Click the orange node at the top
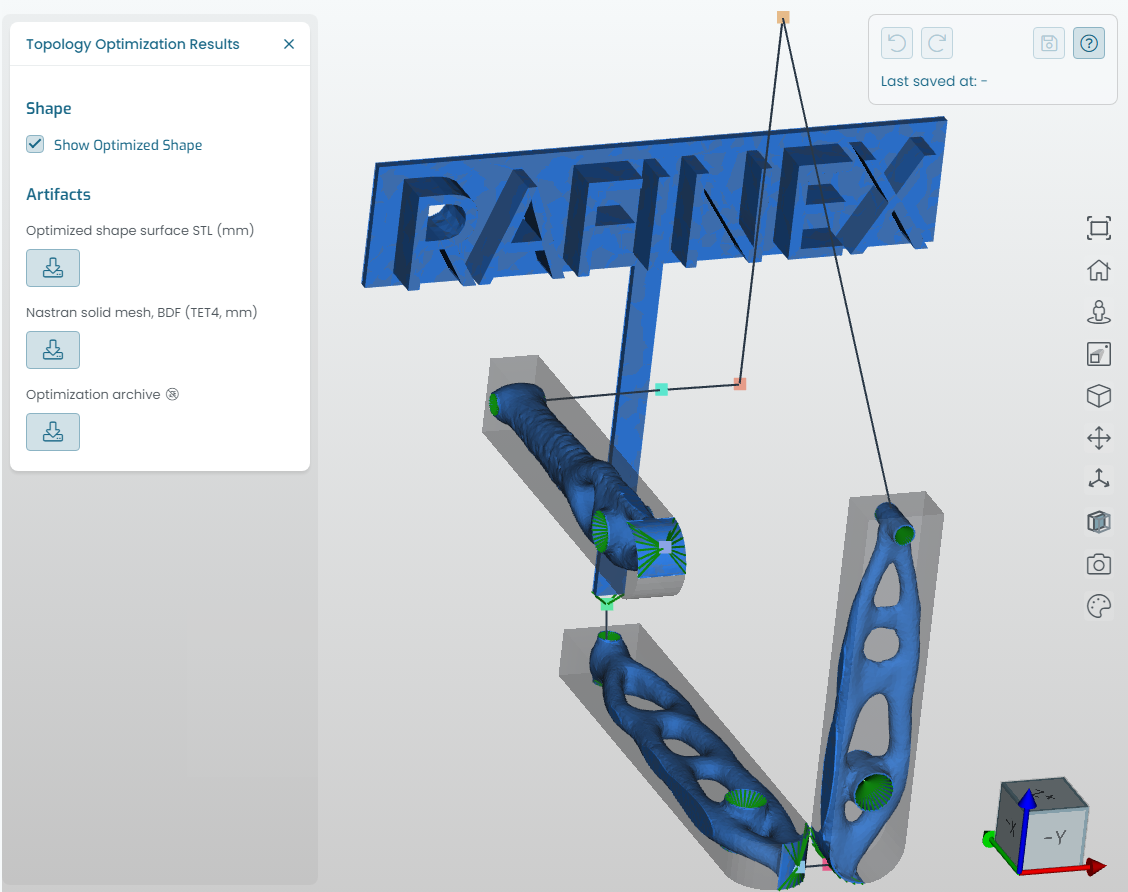Image resolution: width=1128 pixels, height=892 pixels. 783,17
